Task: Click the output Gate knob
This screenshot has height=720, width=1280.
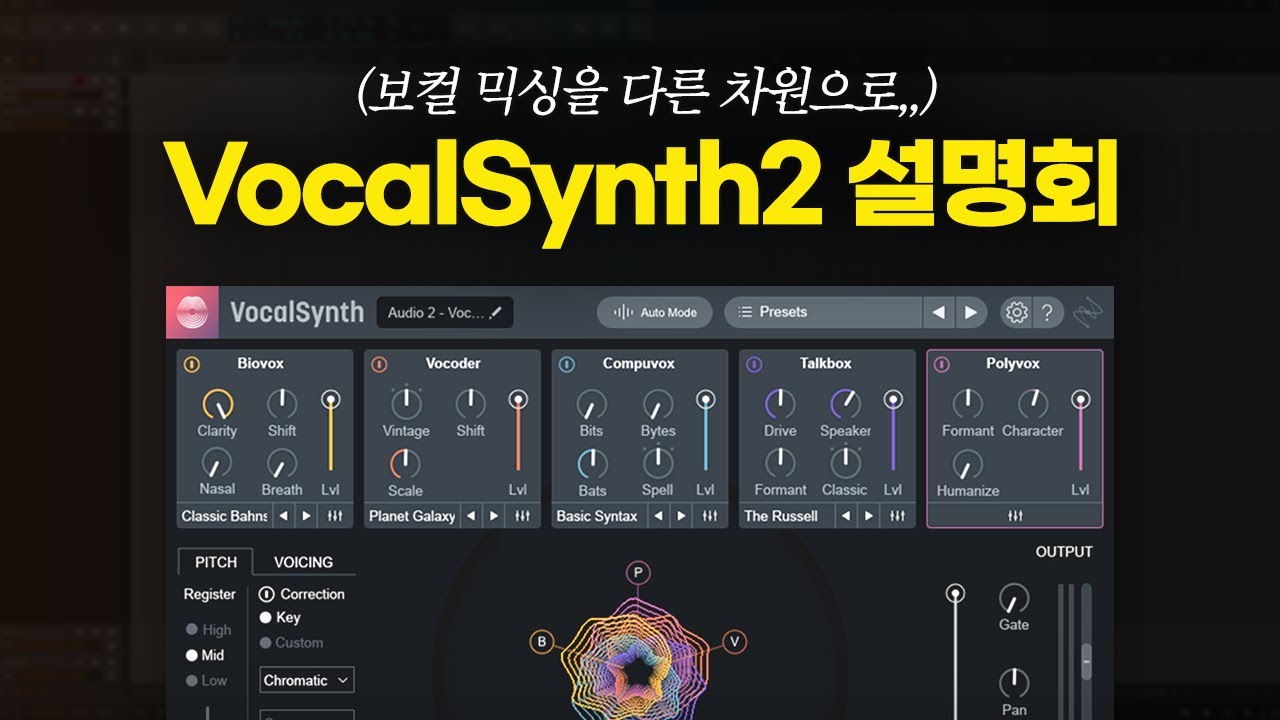Action: (x=1014, y=598)
